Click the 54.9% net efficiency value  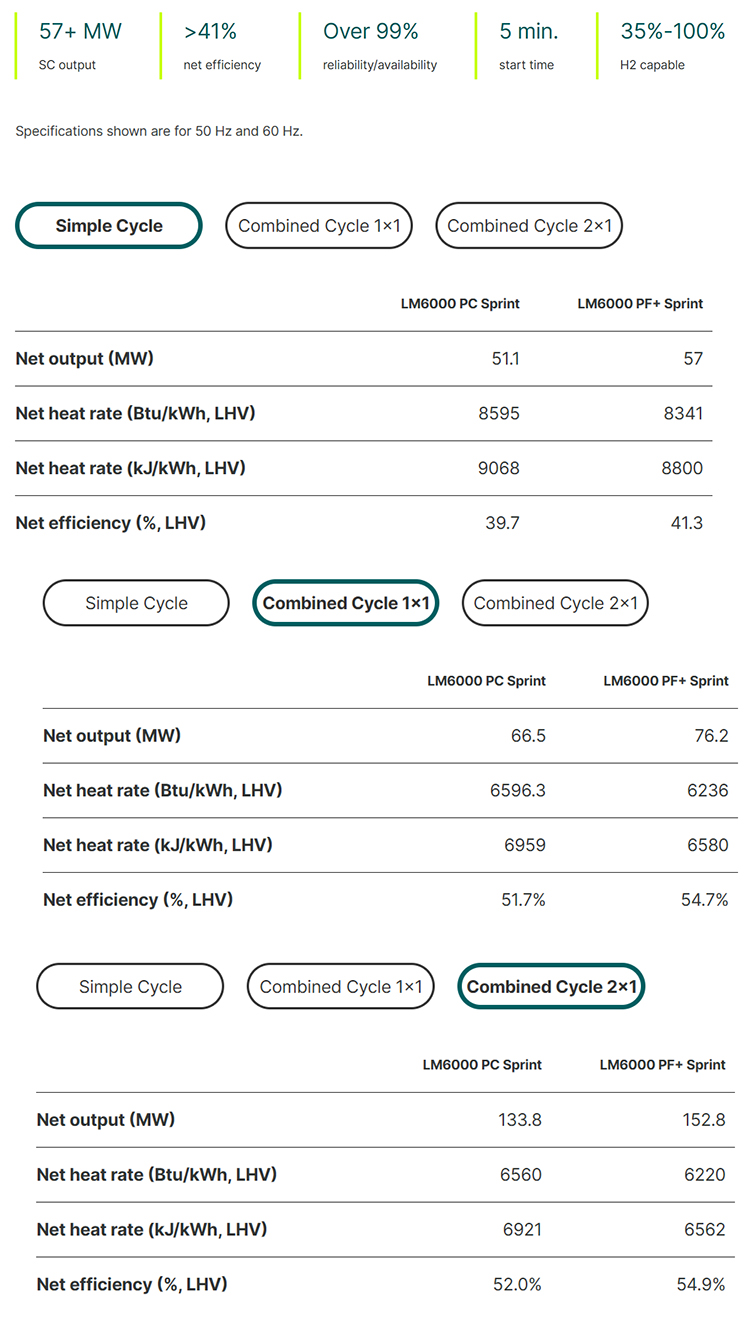[x=701, y=1284]
